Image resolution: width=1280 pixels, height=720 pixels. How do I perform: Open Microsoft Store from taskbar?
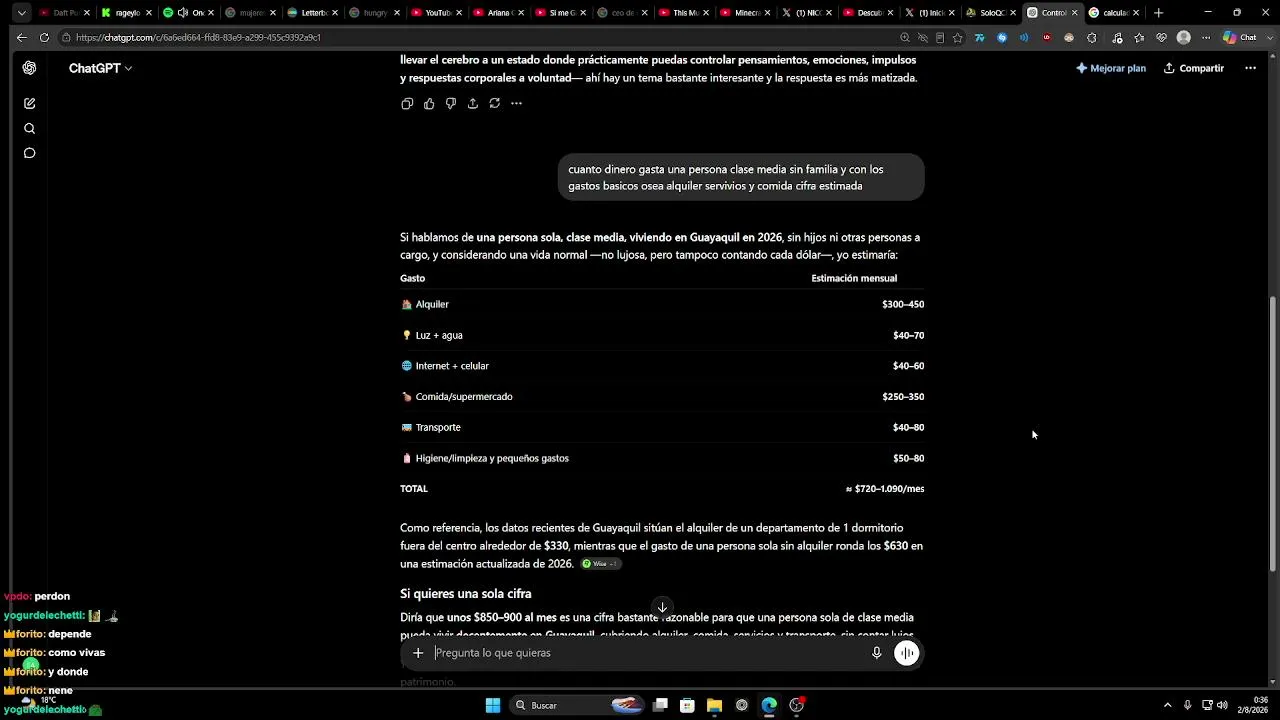coord(687,705)
